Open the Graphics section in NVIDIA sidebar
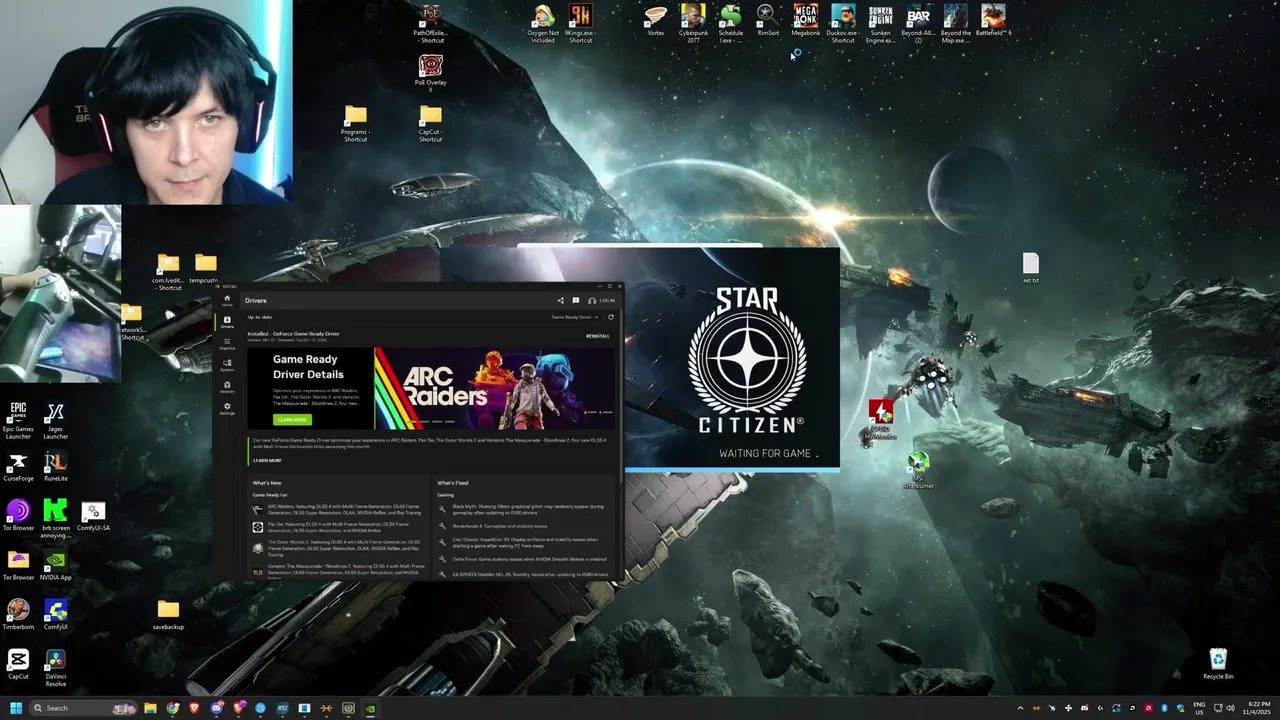 [227, 343]
